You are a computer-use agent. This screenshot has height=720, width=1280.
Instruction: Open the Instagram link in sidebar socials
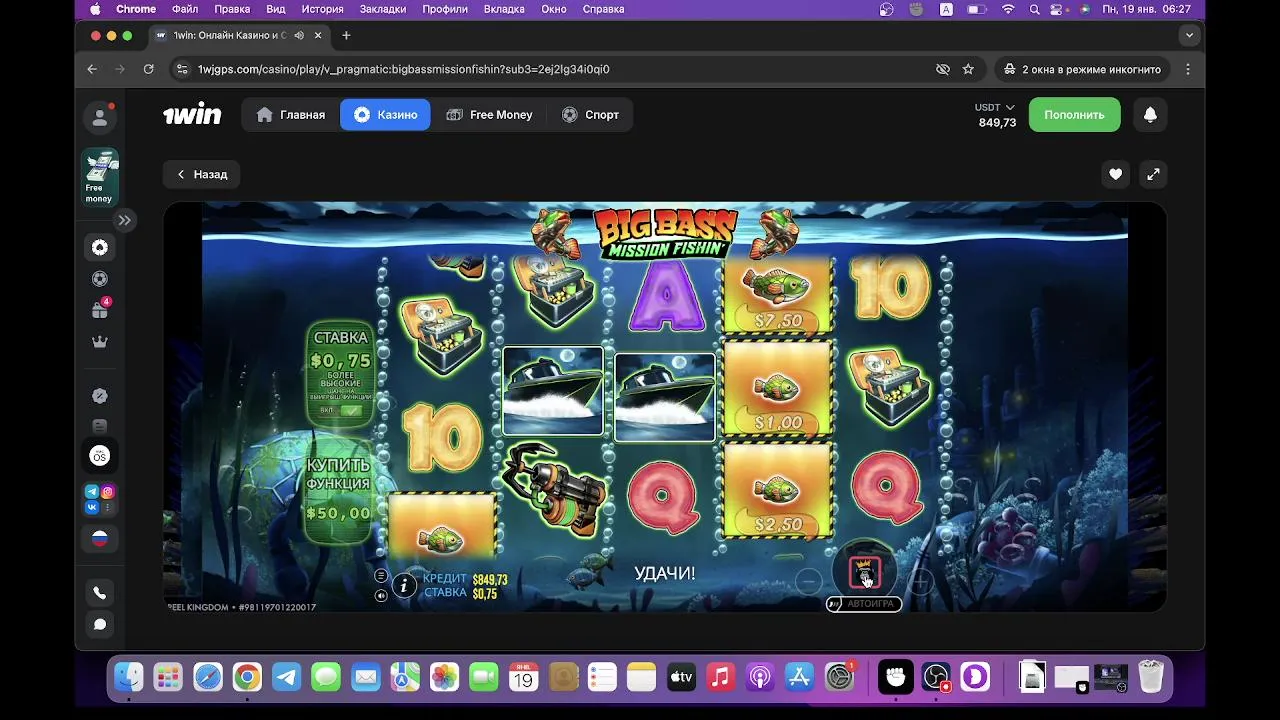pyautogui.click(x=108, y=491)
